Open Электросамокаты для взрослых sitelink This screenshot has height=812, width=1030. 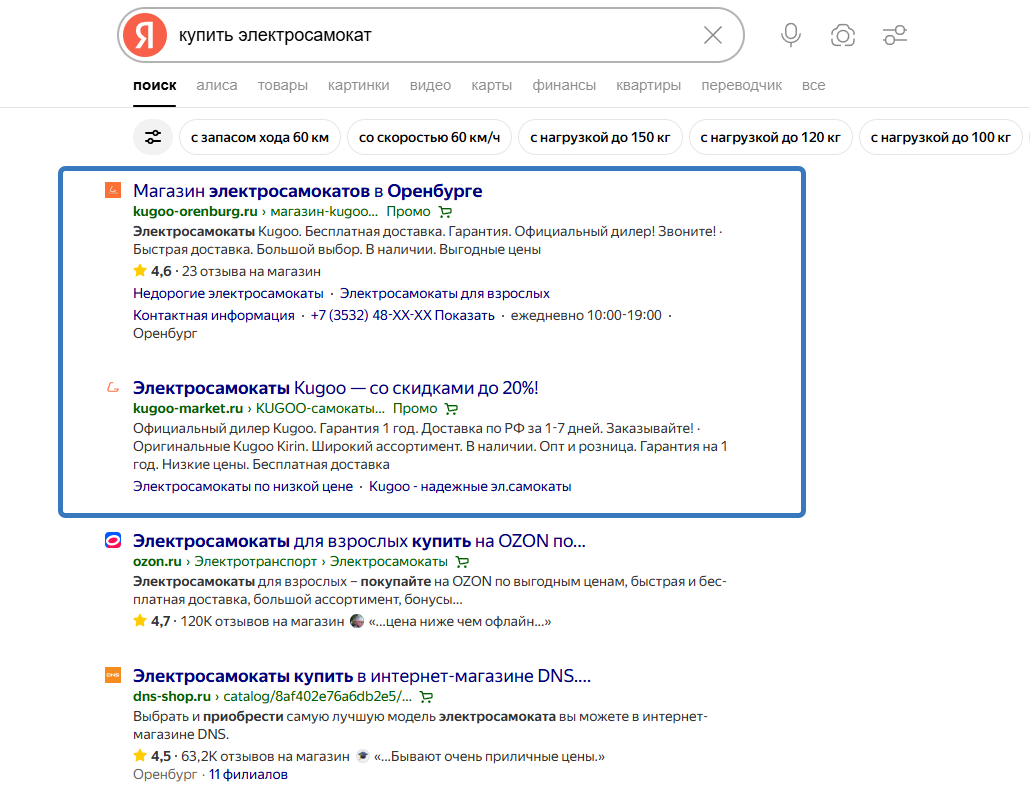pyautogui.click(x=445, y=294)
